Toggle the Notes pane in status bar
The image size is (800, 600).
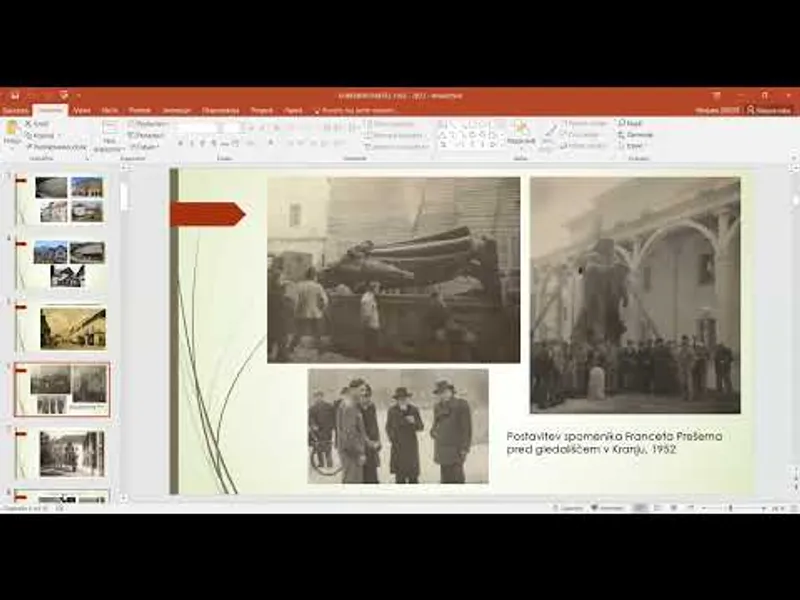click(569, 508)
